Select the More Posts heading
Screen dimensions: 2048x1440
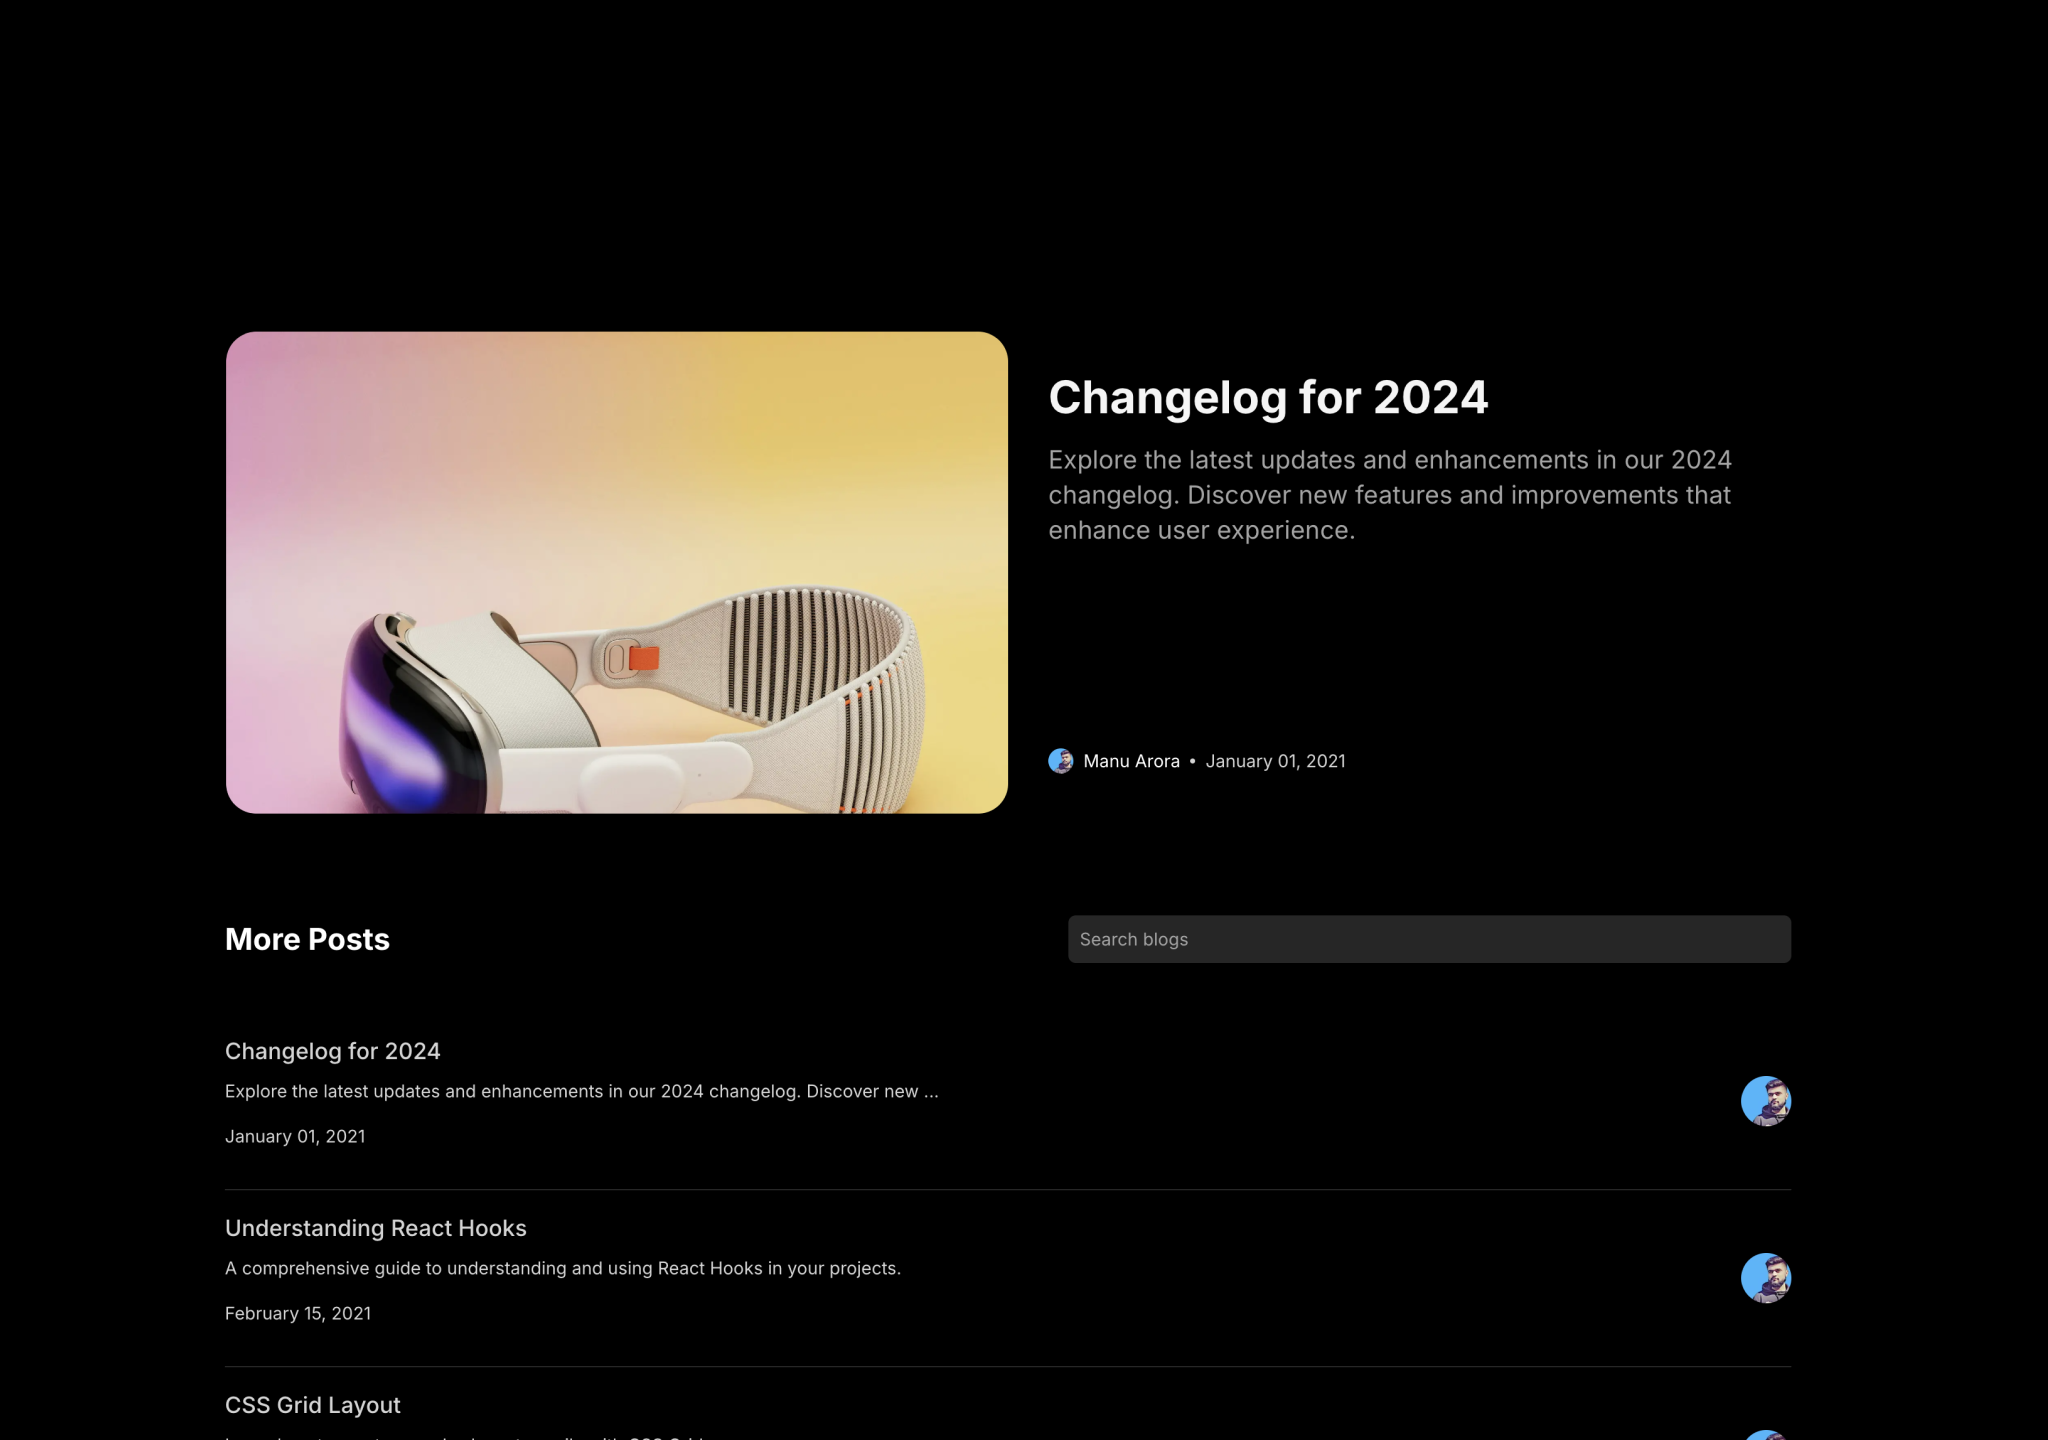[307, 939]
